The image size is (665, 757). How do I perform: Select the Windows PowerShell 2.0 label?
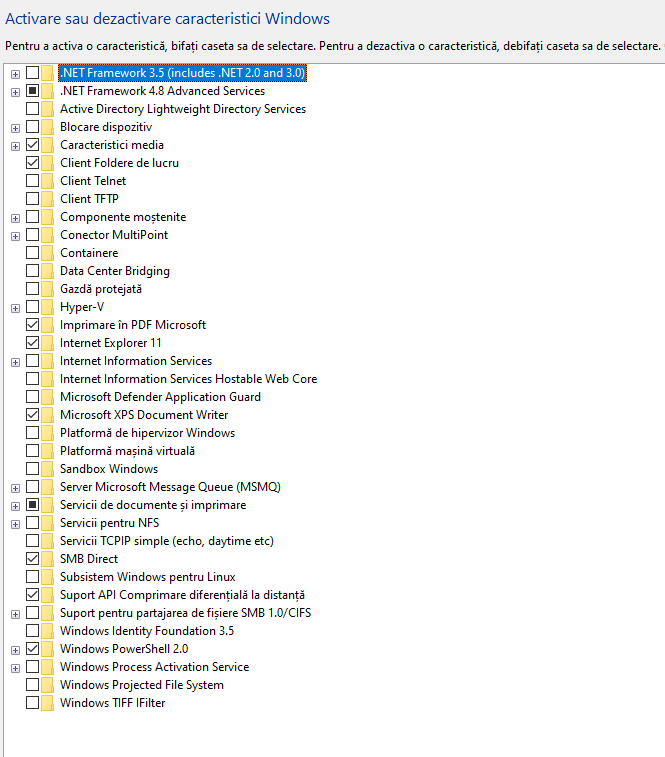tap(124, 648)
